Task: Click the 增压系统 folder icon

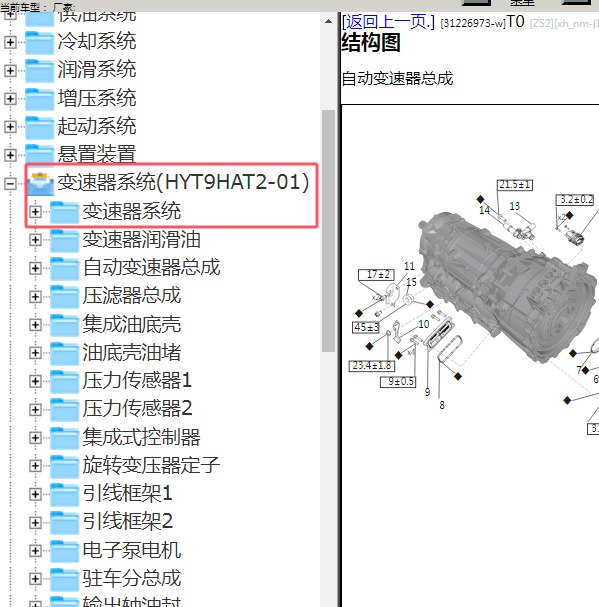Action: [39, 99]
